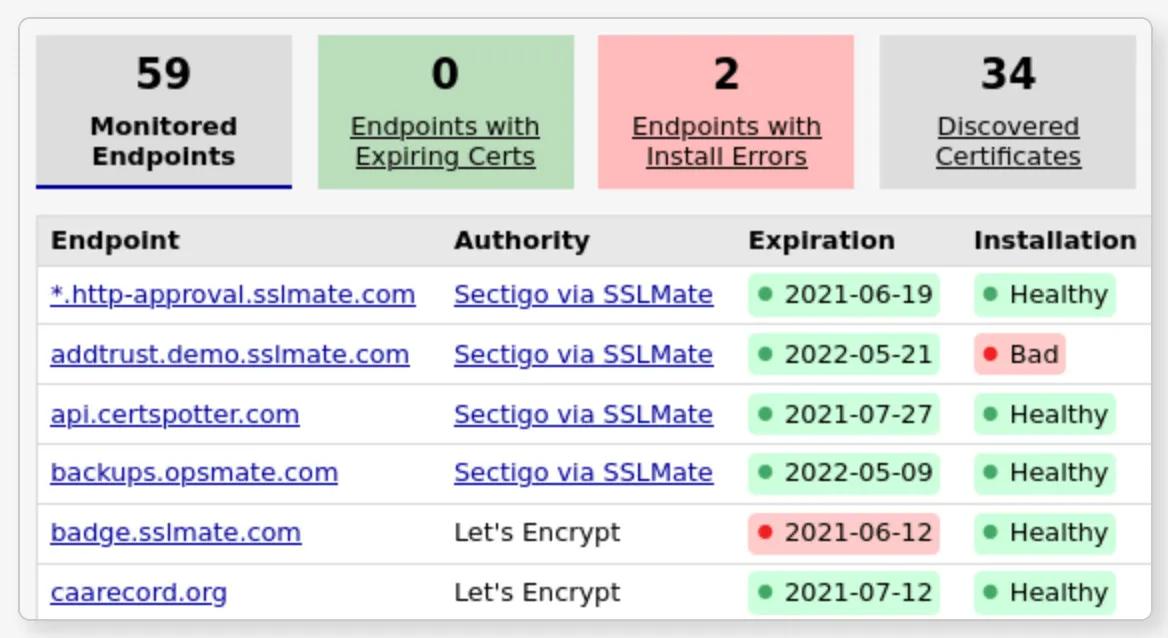The height and width of the screenshot is (638, 1168).
Task: Click Healthy status for caarecord.org row
Action: [x=1045, y=593]
